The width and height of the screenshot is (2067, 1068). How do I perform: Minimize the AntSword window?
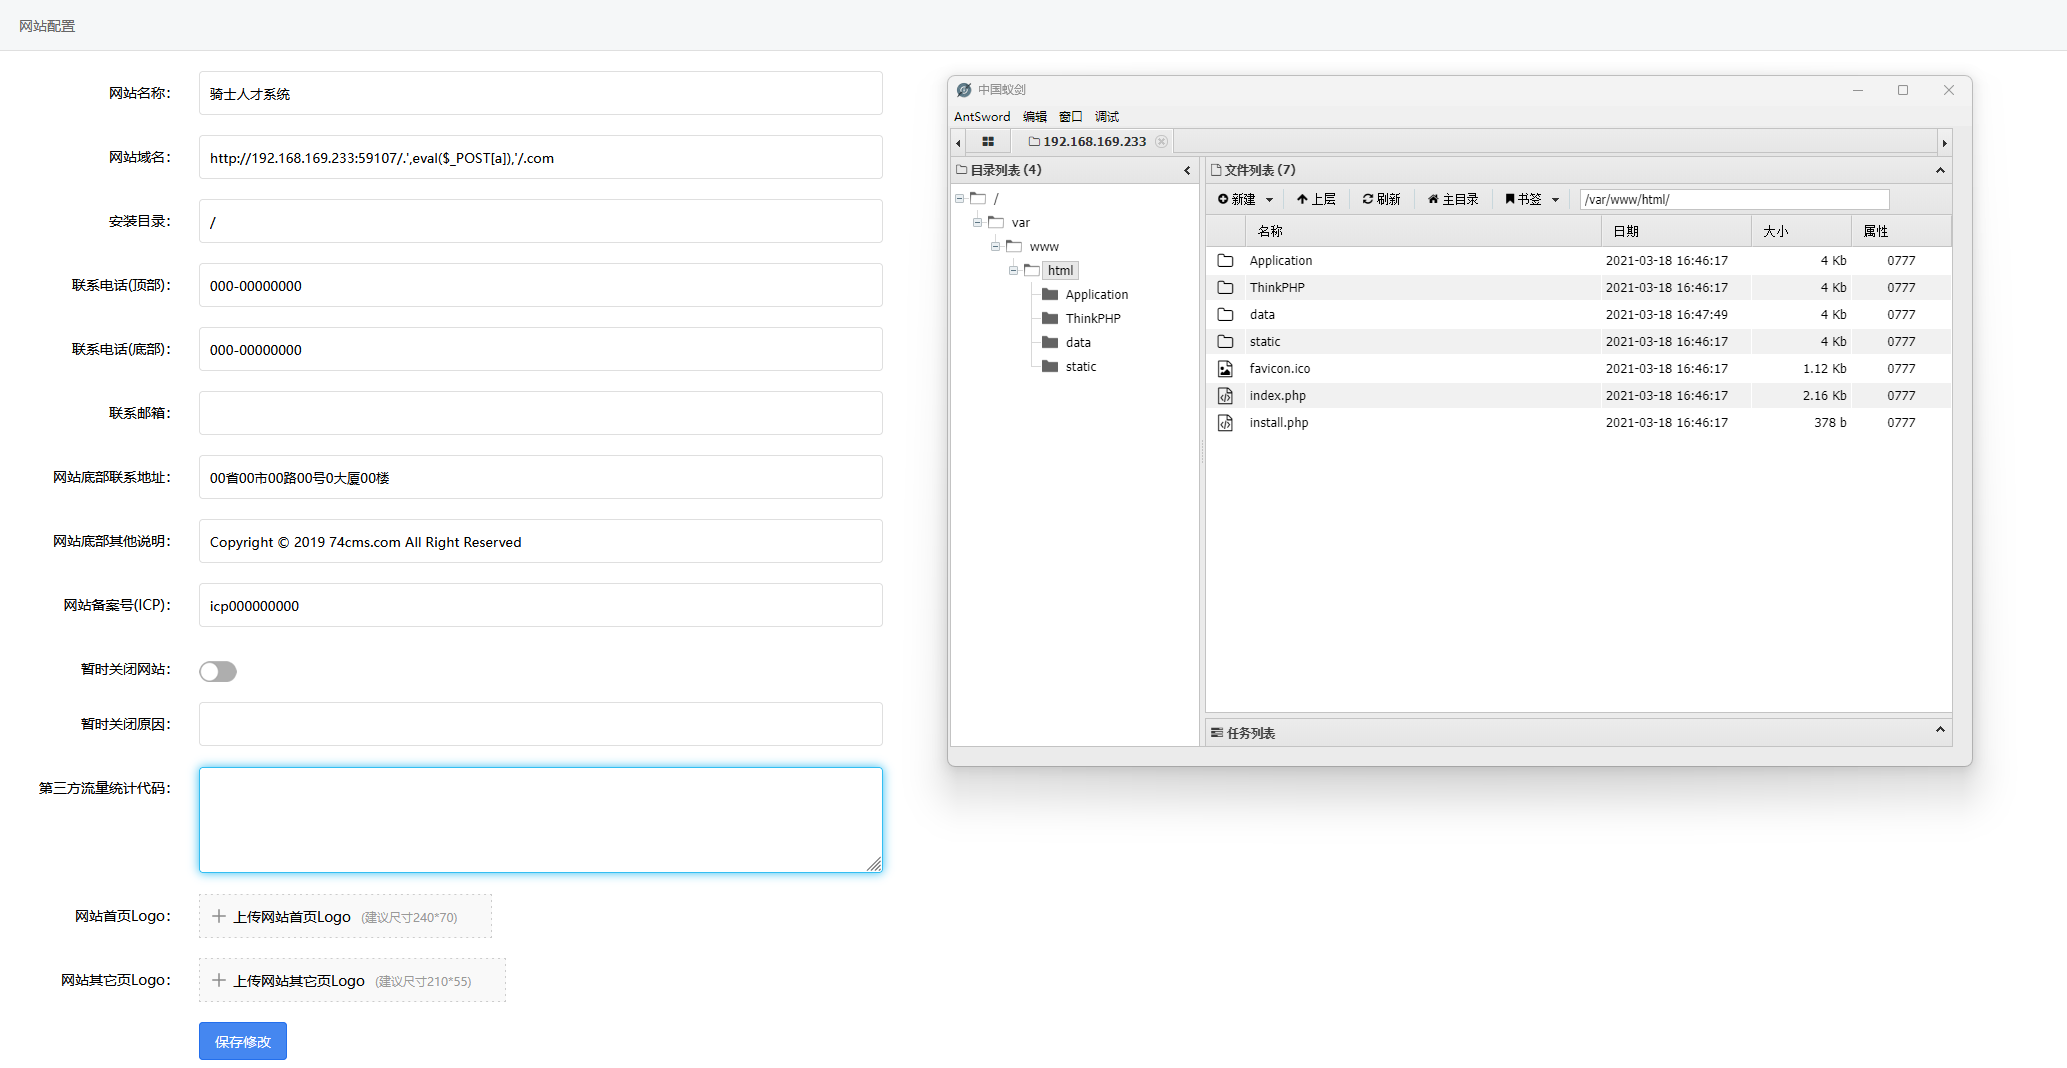[1858, 90]
